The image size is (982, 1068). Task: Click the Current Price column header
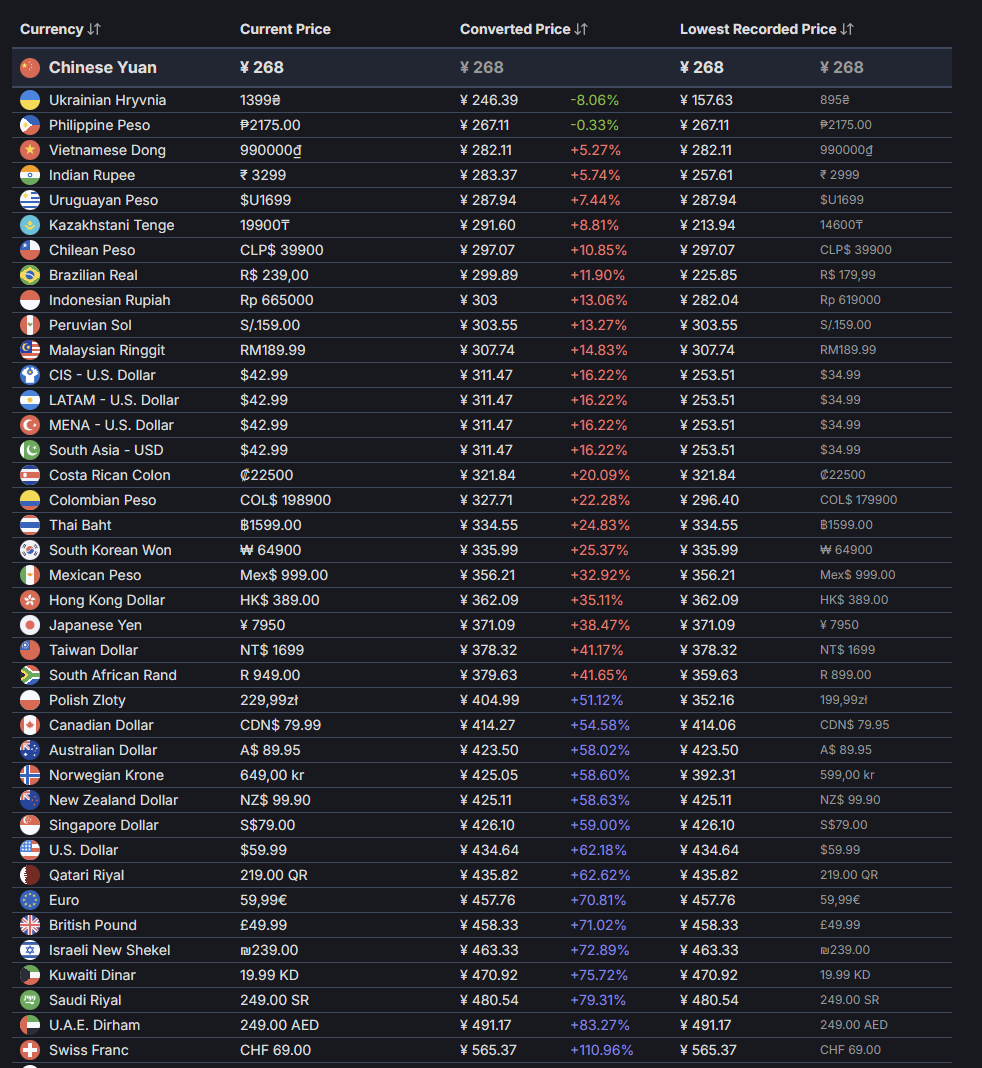point(285,29)
